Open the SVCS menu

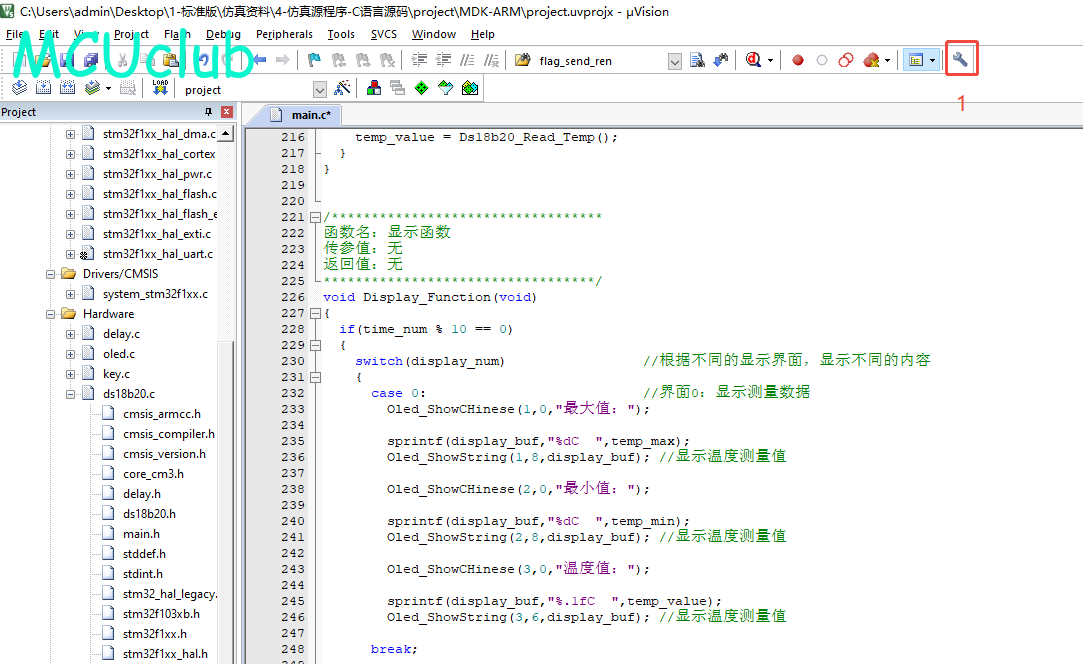tap(383, 34)
